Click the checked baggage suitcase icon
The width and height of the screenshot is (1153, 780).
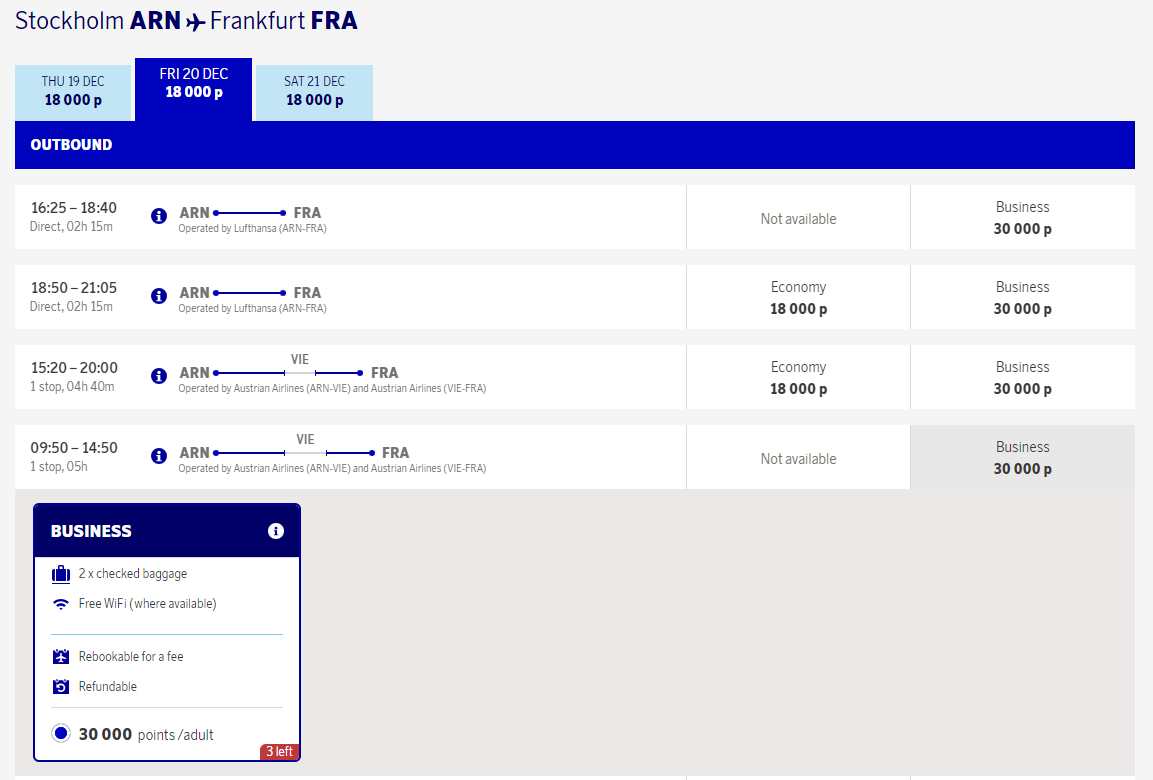point(61,574)
